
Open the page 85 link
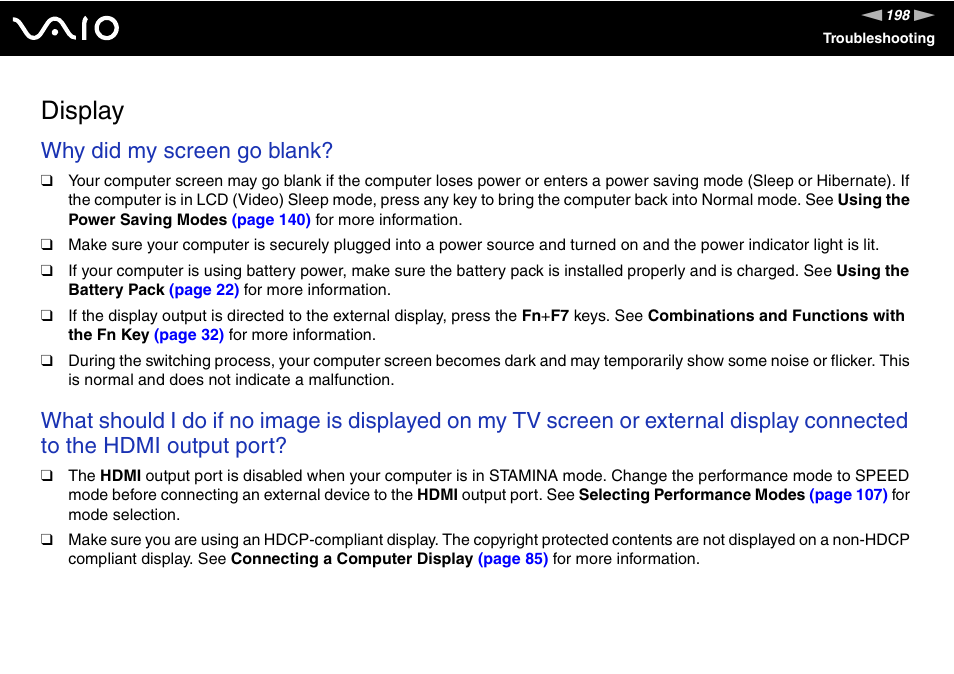coord(513,558)
